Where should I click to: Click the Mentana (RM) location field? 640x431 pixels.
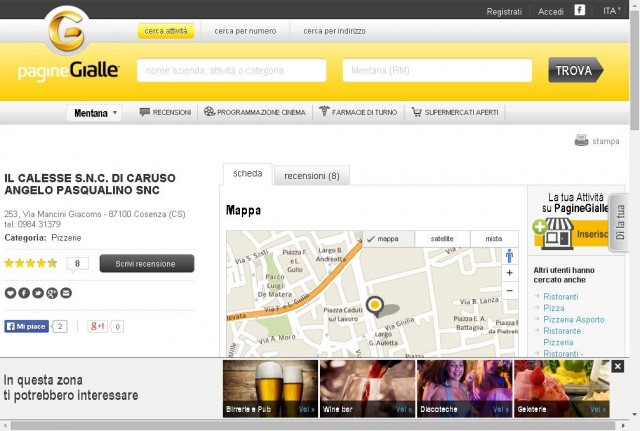[x=437, y=71]
